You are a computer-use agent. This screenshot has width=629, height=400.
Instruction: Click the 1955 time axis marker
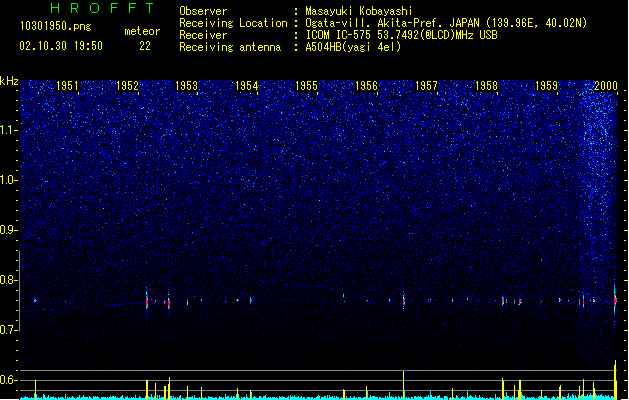(306, 86)
